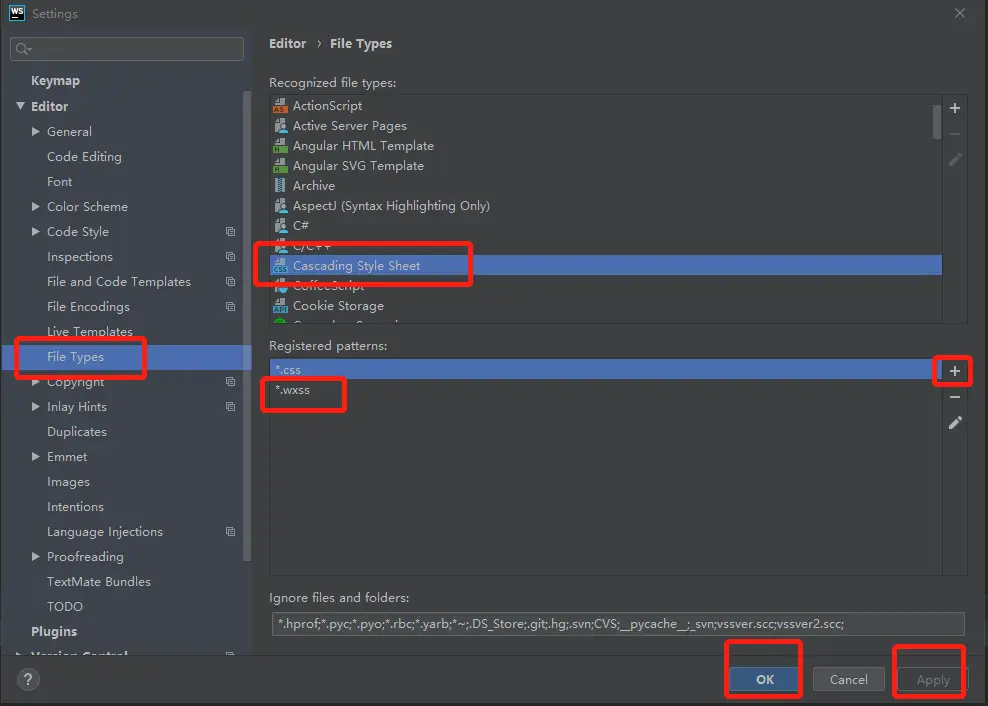Click the copy icon beside Code Style
Viewport: 988px width, 706px height.
231,232
